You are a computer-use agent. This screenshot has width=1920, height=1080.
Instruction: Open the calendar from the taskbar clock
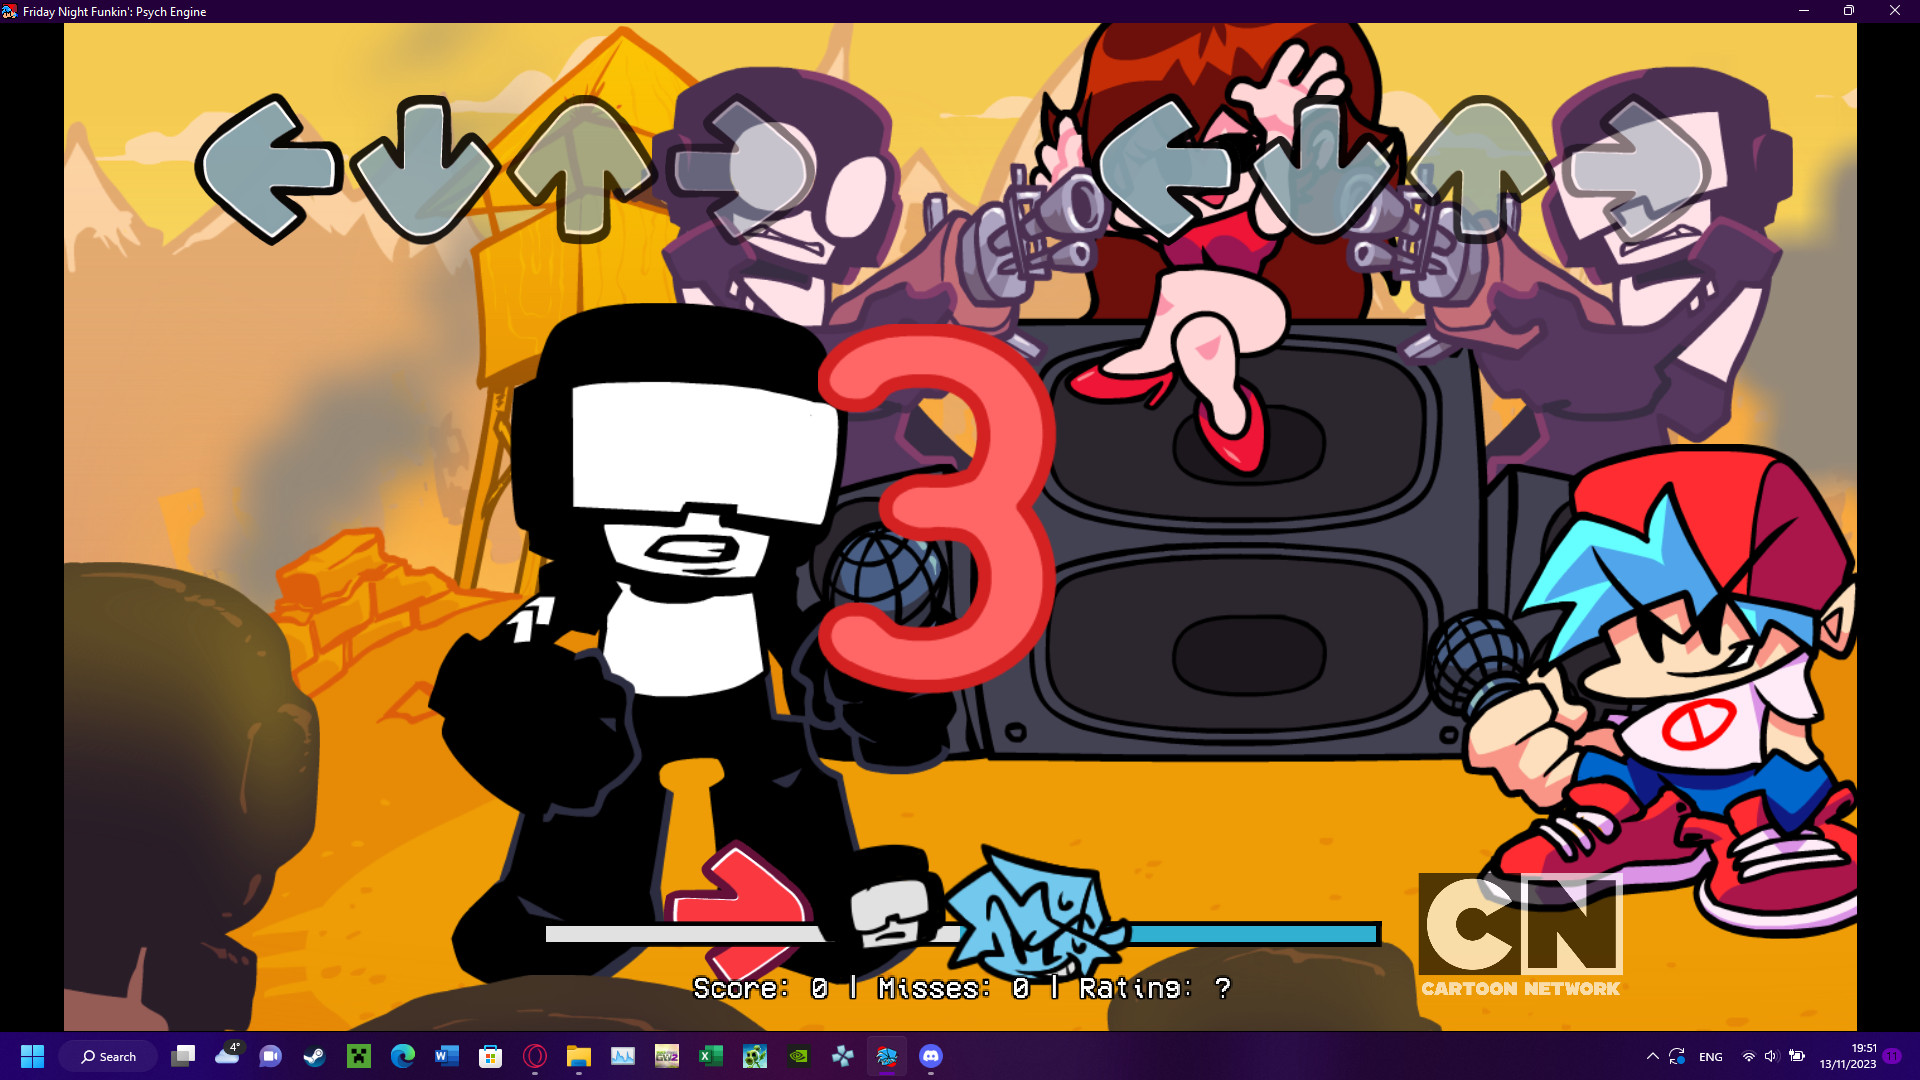(1845, 1056)
